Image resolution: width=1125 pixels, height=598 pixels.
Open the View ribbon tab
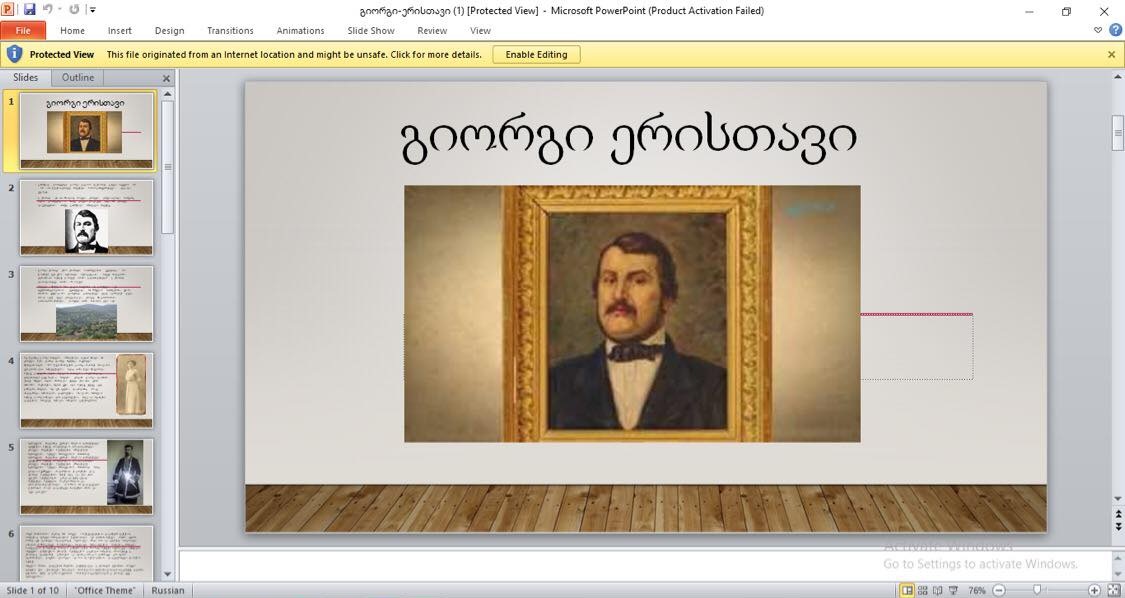tap(480, 31)
